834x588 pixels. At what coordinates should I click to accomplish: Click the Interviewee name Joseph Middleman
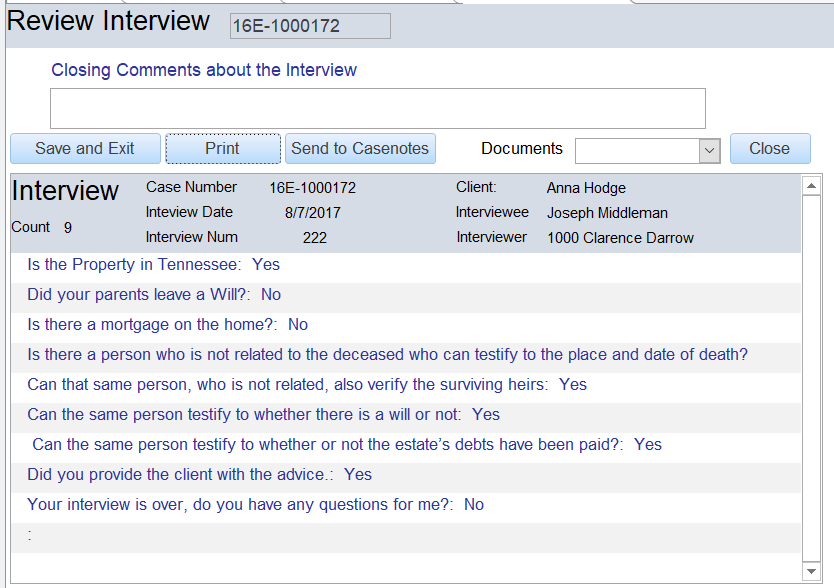click(607, 213)
